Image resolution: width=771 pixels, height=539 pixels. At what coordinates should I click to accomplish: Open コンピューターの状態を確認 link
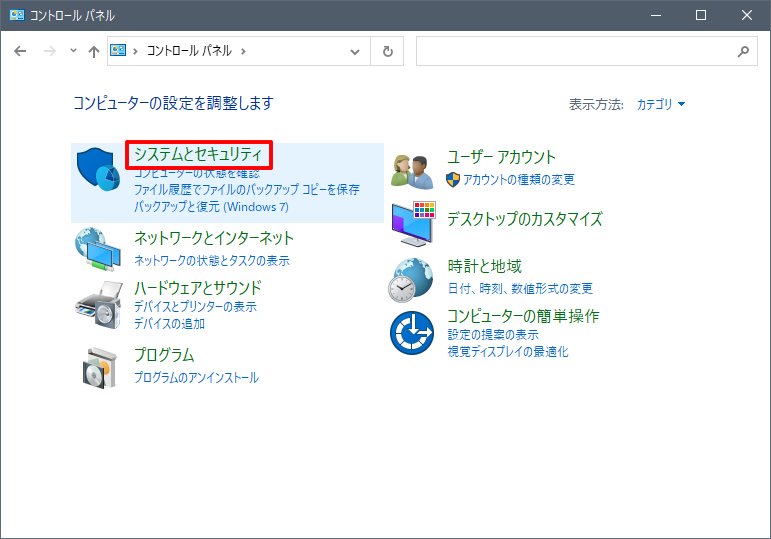point(197,173)
